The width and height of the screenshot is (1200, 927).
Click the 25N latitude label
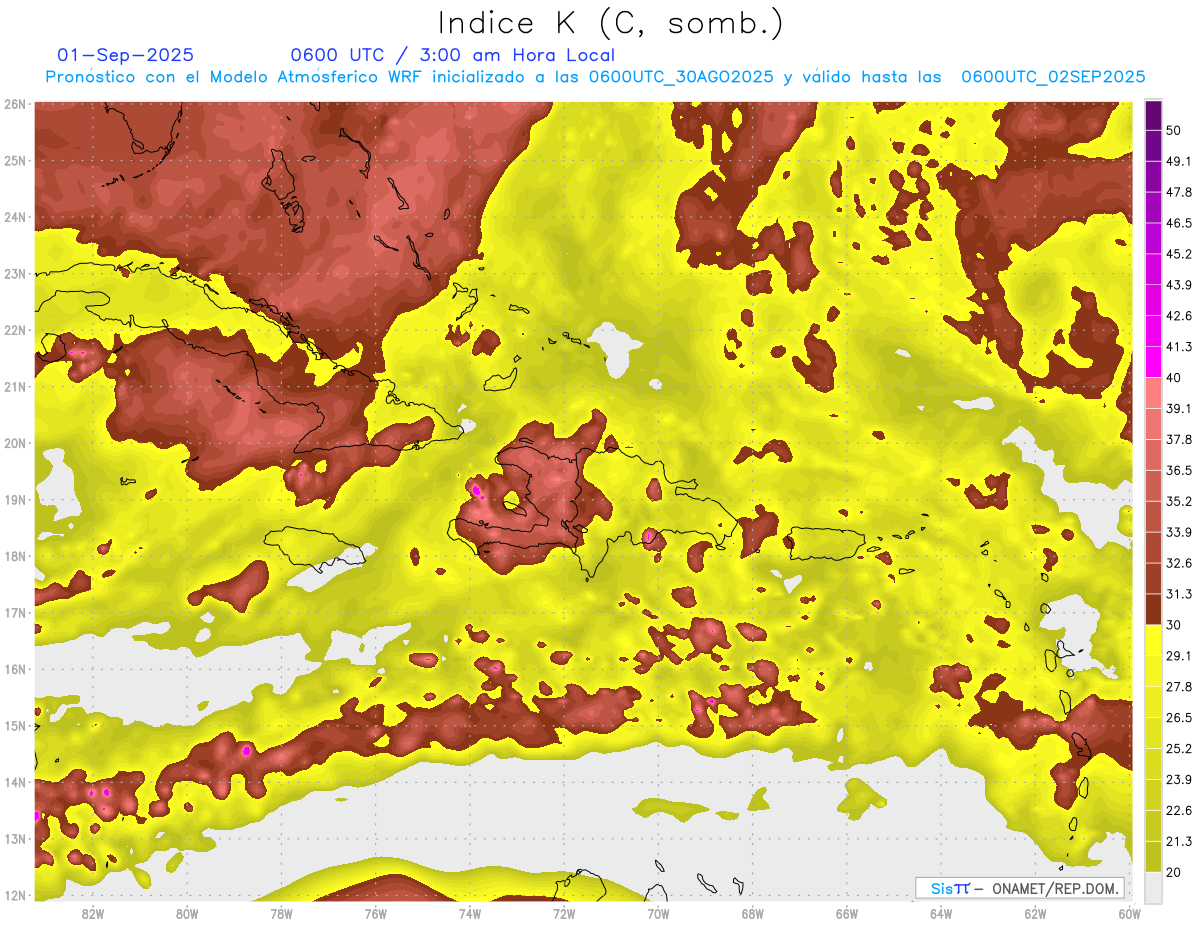[x=15, y=160]
